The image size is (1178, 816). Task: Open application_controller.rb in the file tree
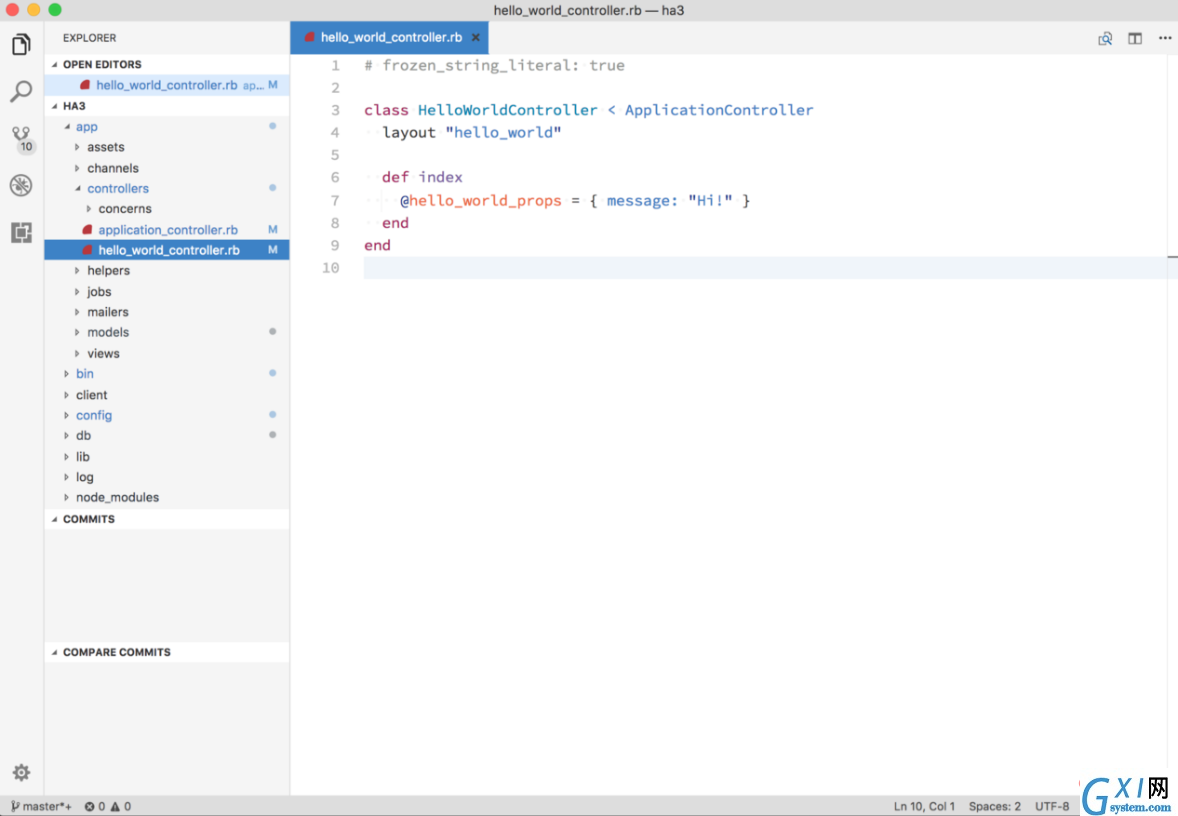coord(168,230)
